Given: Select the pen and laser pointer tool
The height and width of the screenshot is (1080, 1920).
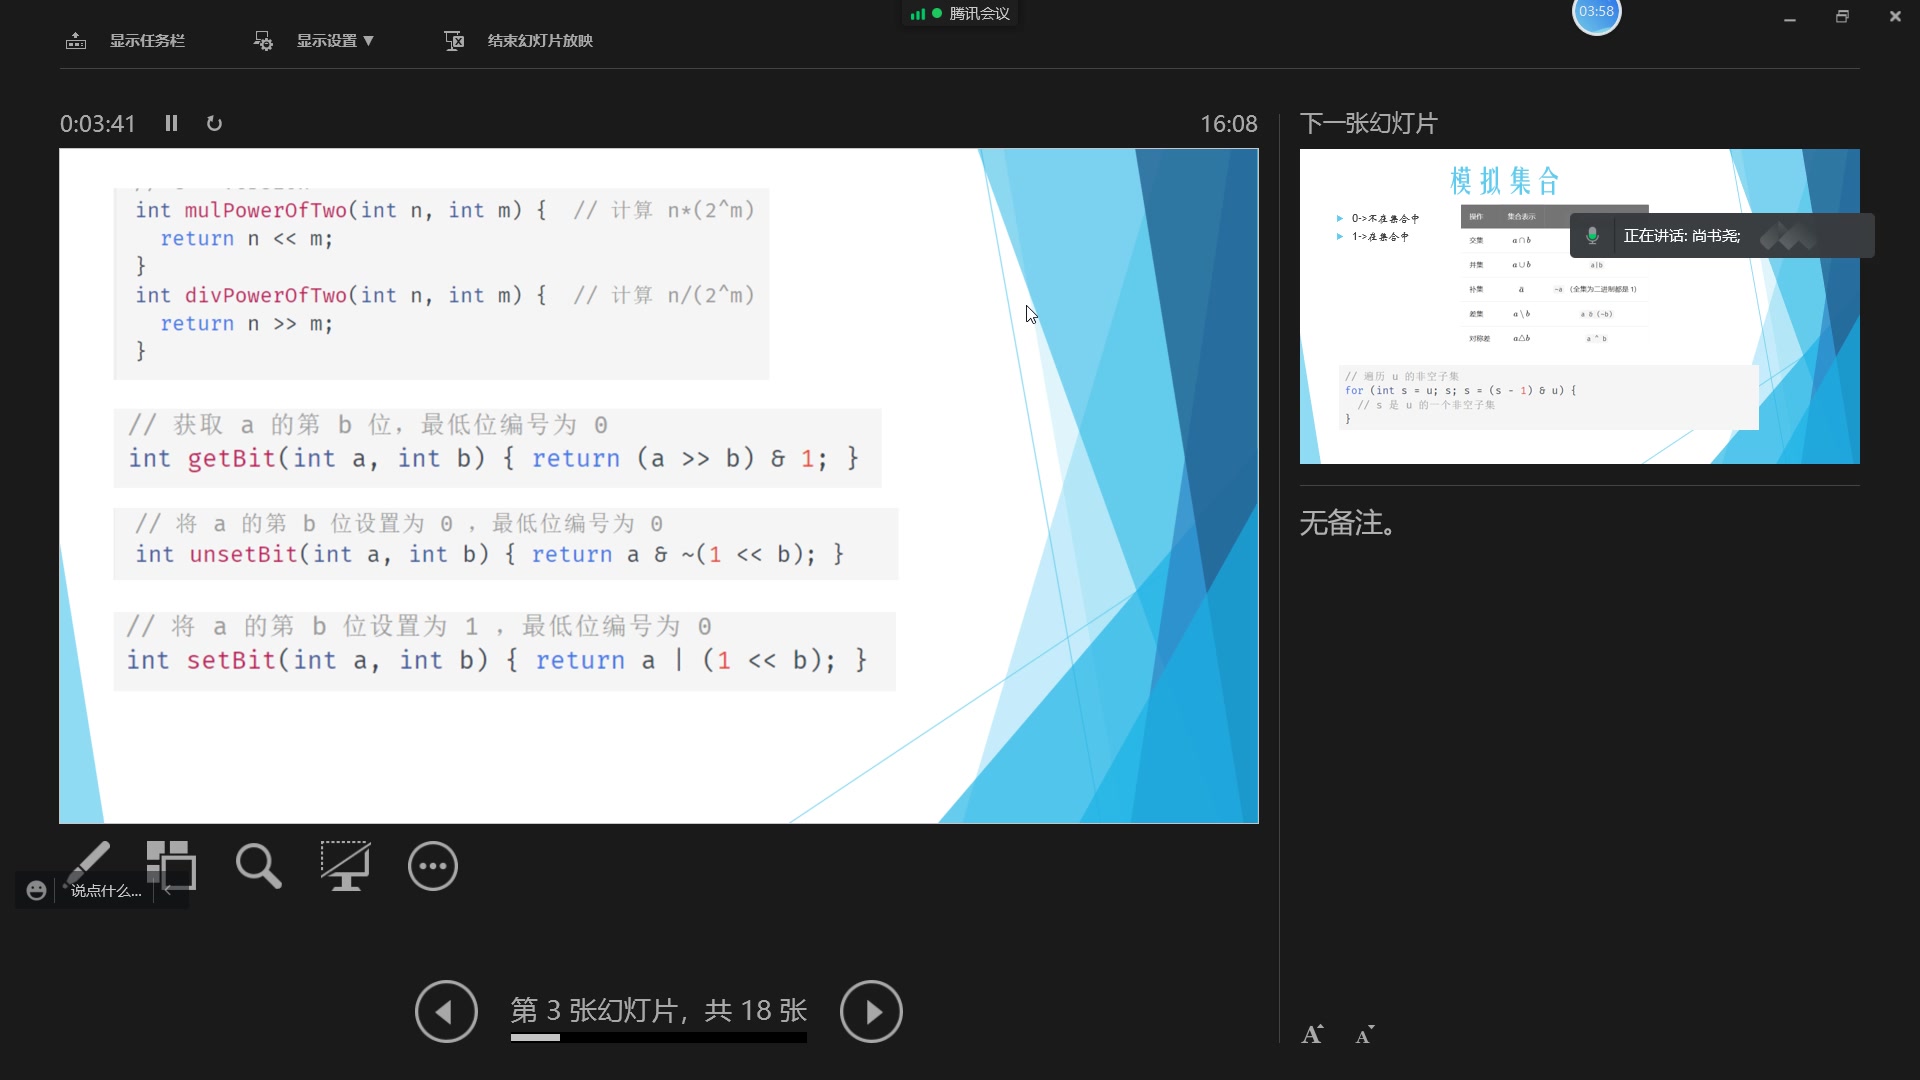Looking at the screenshot, I should tap(88, 862).
